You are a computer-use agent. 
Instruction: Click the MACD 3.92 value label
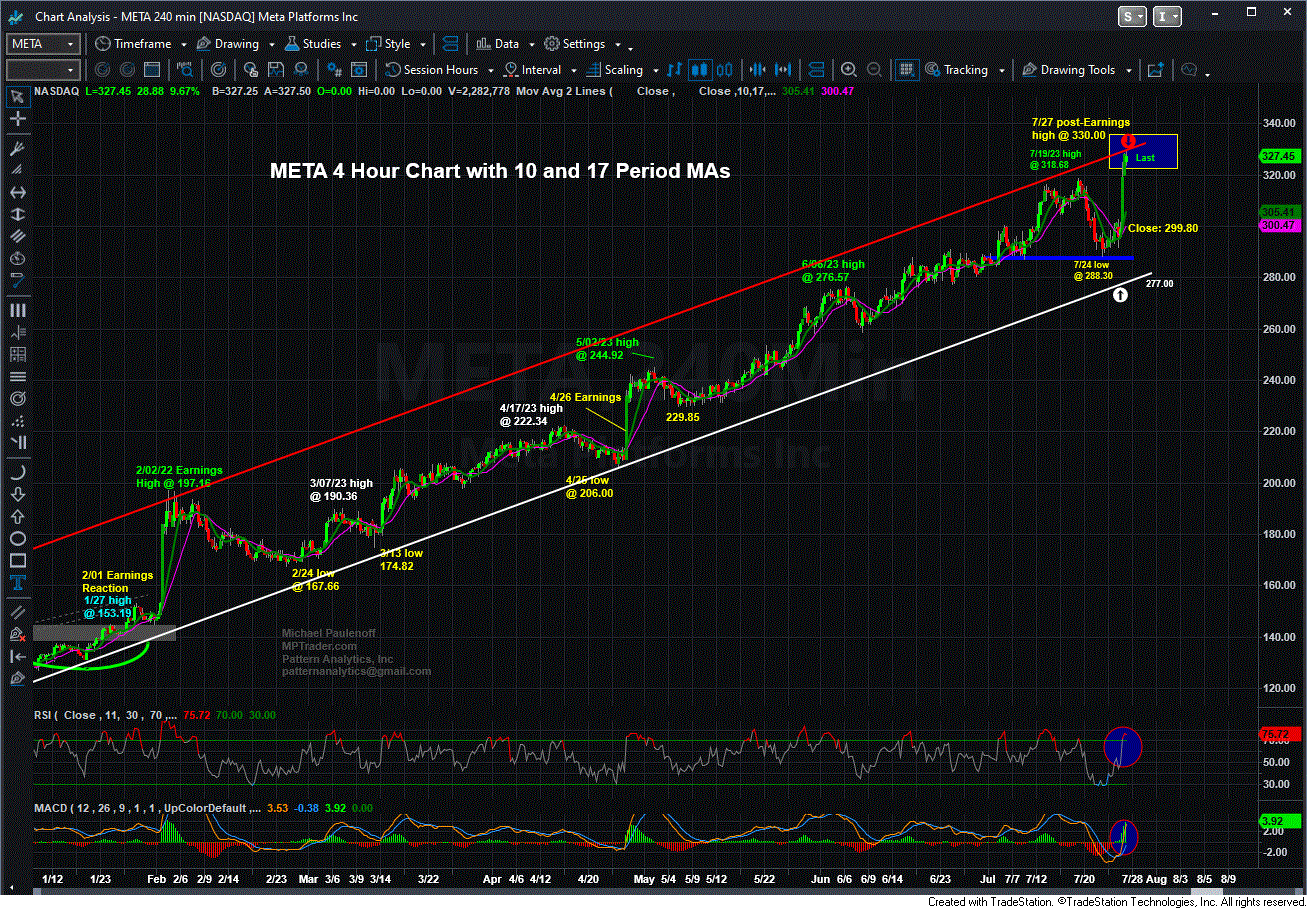coord(1279,820)
